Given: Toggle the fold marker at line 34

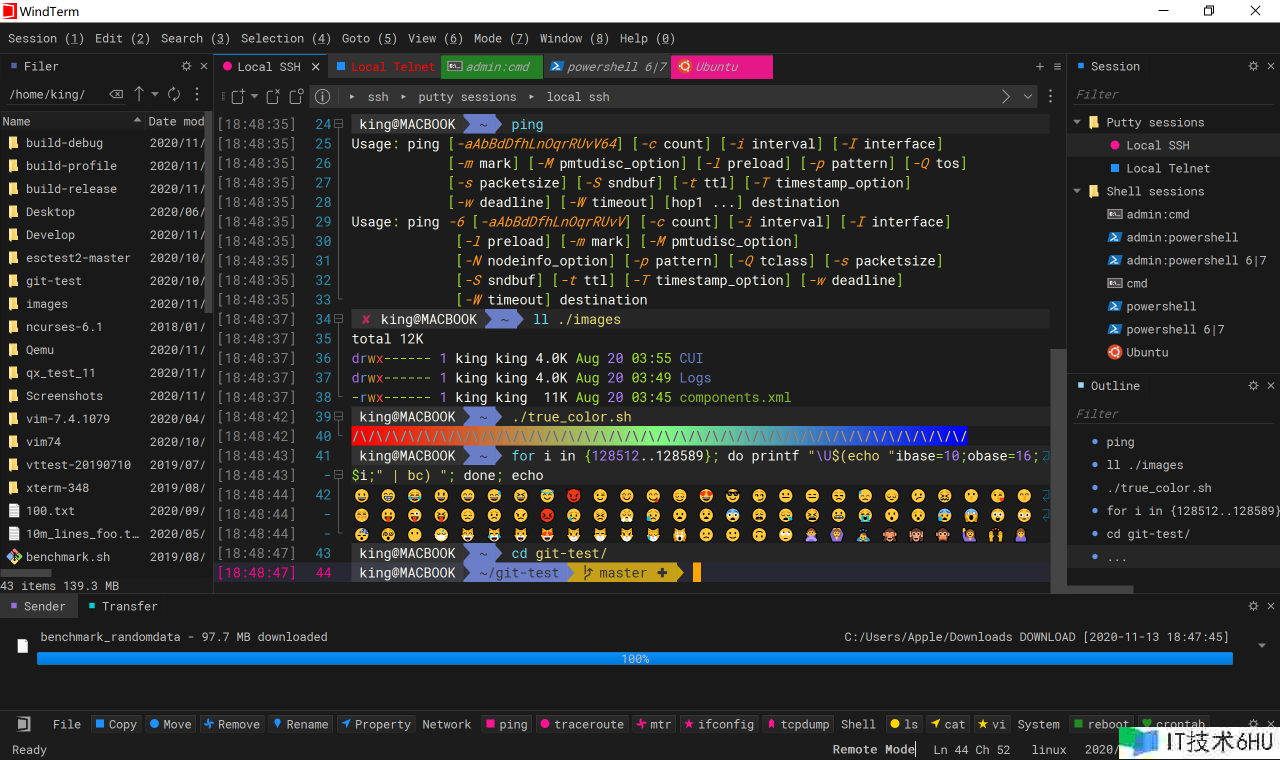Looking at the screenshot, I should [x=339, y=320].
